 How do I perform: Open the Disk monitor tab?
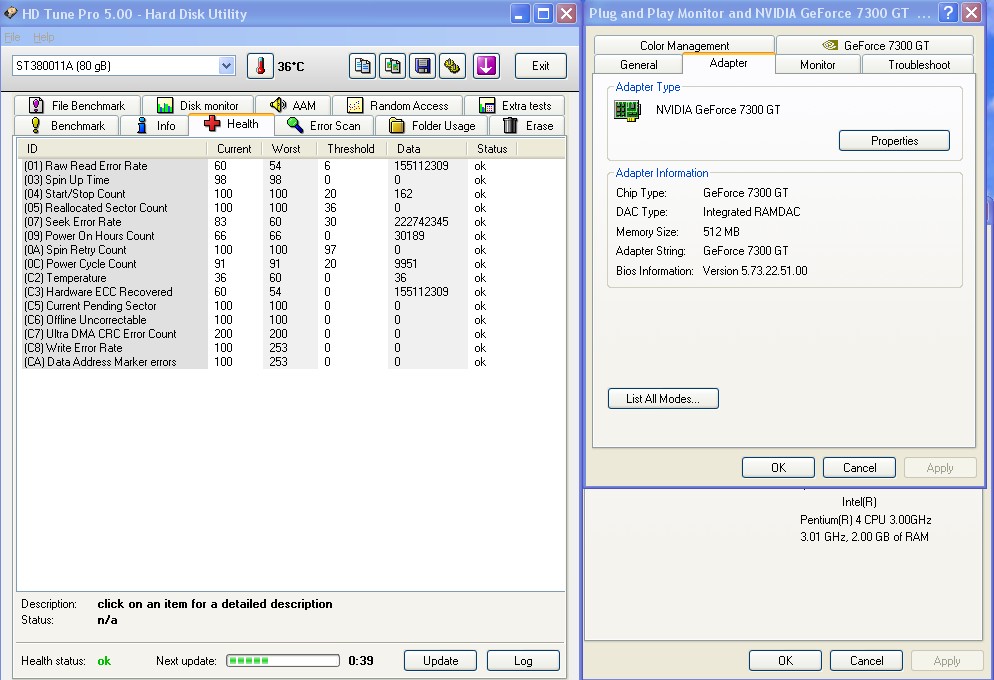(198, 106)
